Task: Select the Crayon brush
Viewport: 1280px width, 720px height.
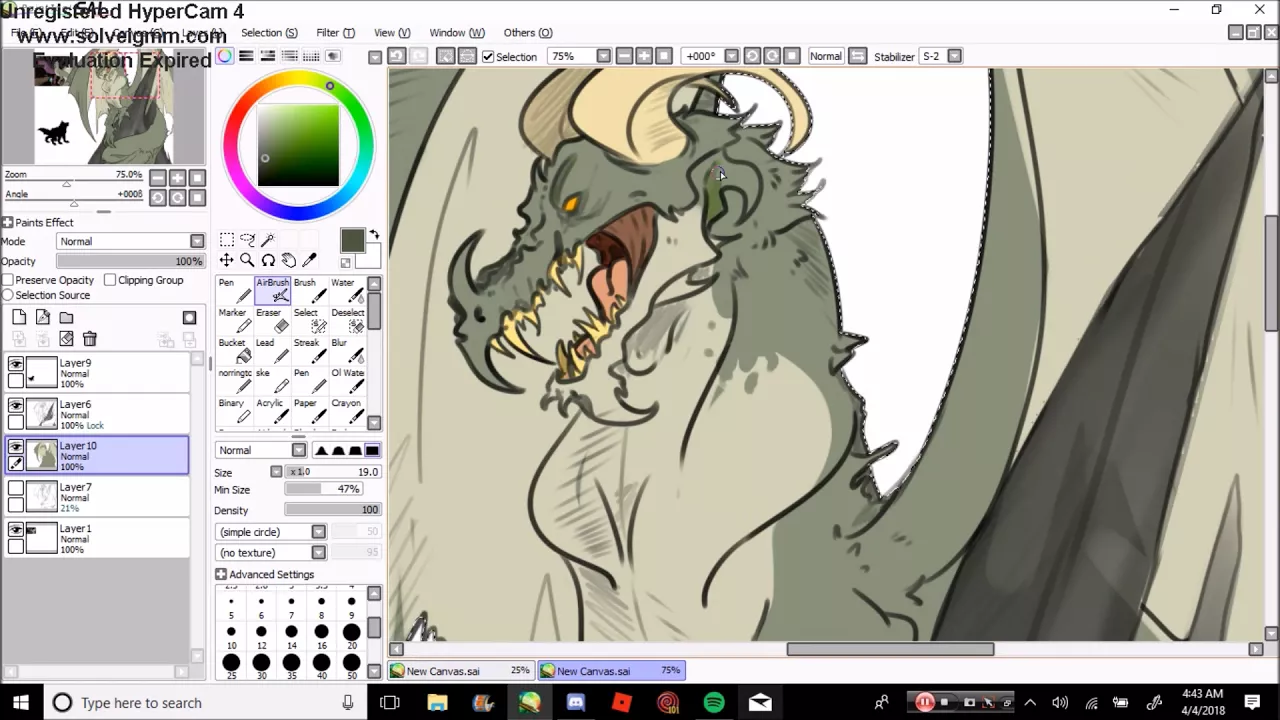Action: coord(347,410)
